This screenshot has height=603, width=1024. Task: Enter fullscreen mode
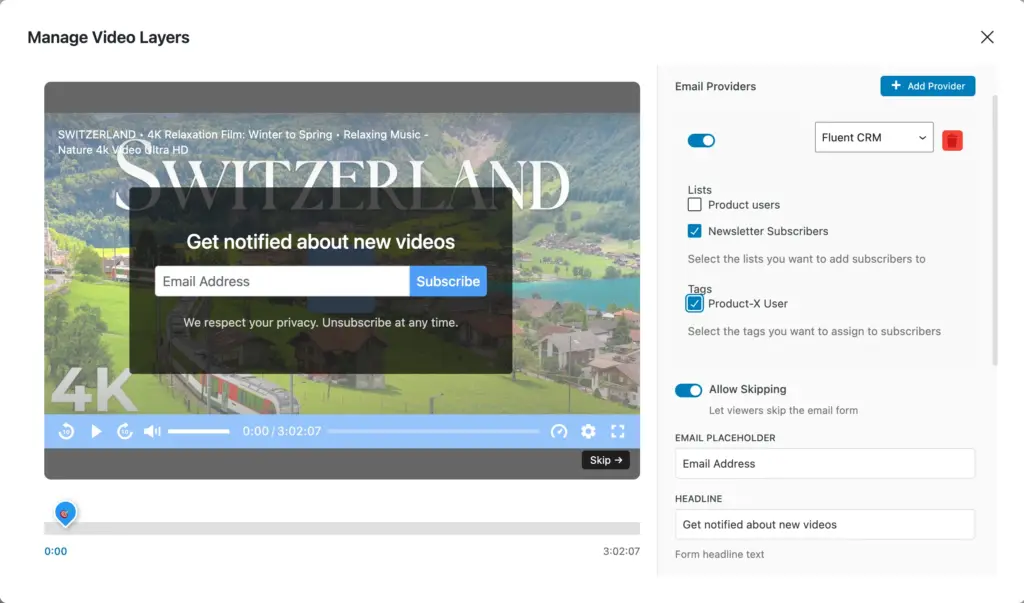click(617, 431)
